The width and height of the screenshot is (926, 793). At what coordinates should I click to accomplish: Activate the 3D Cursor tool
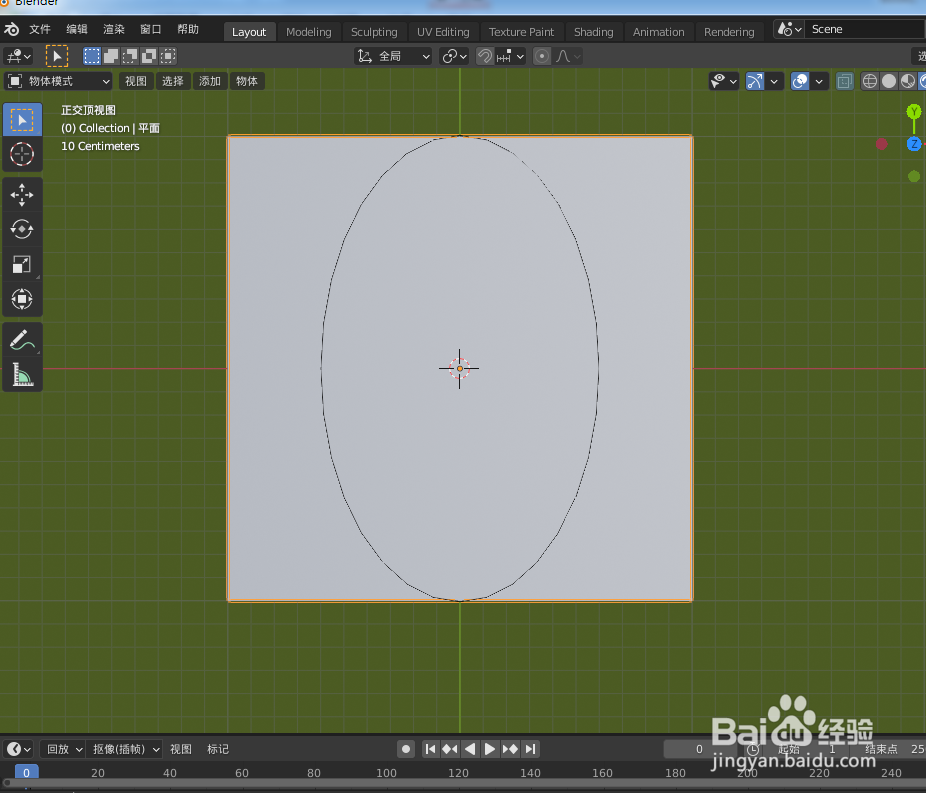[x=22, y=155]
